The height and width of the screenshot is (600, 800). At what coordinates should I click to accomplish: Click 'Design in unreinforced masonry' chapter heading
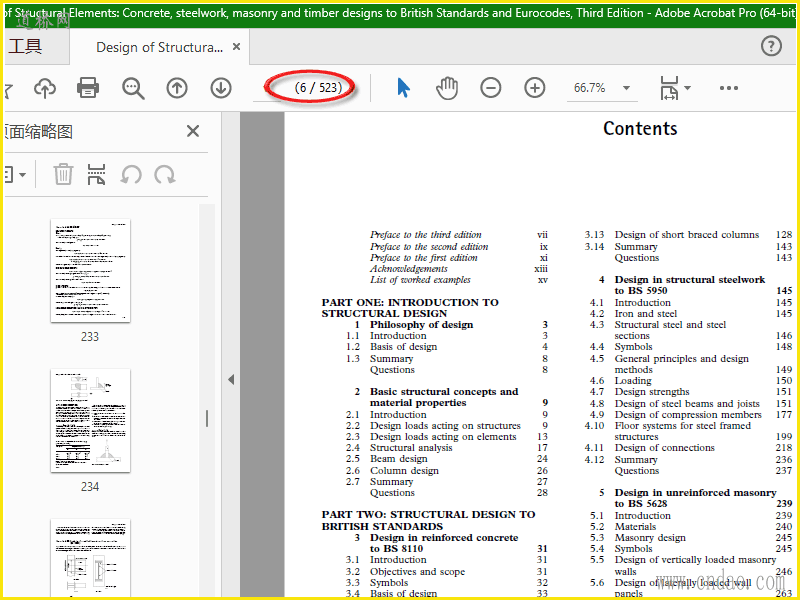click(x=695, y=493)
